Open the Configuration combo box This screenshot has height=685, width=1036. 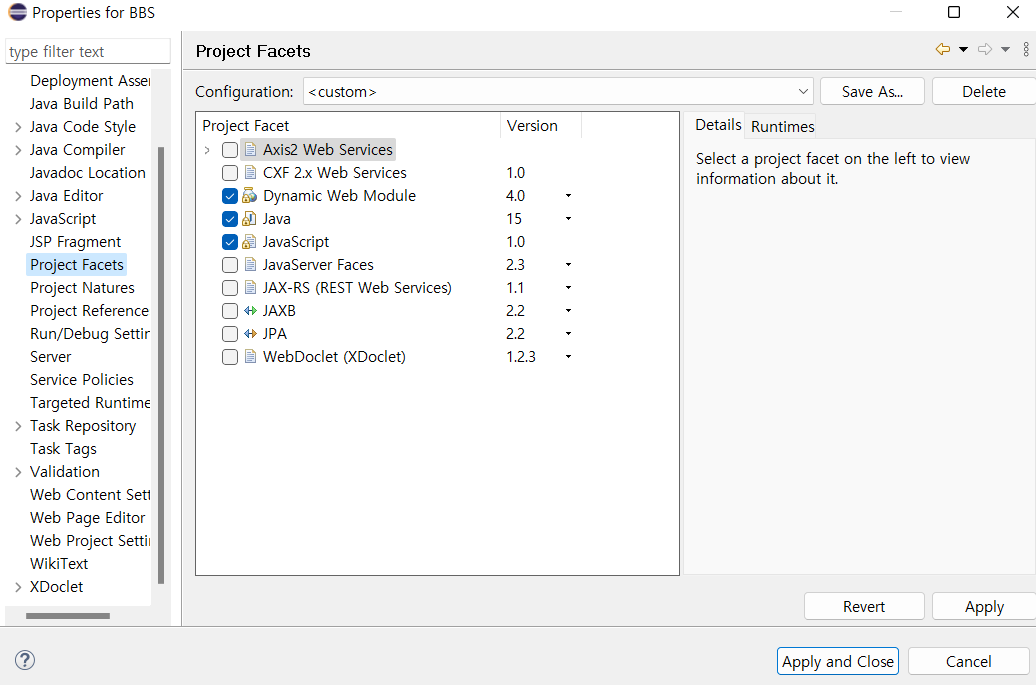pos(558,91)
